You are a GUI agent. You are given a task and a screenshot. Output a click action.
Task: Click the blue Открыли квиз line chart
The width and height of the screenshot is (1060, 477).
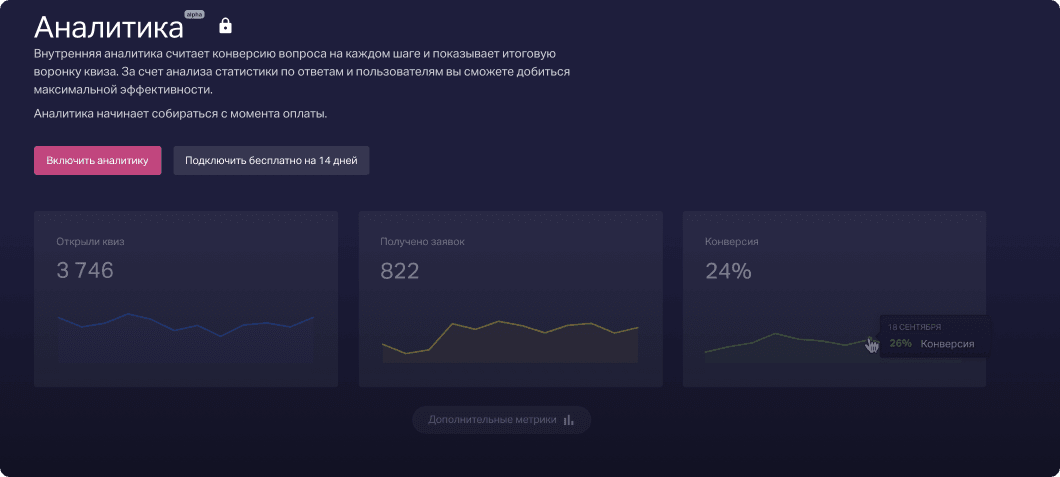186,324
